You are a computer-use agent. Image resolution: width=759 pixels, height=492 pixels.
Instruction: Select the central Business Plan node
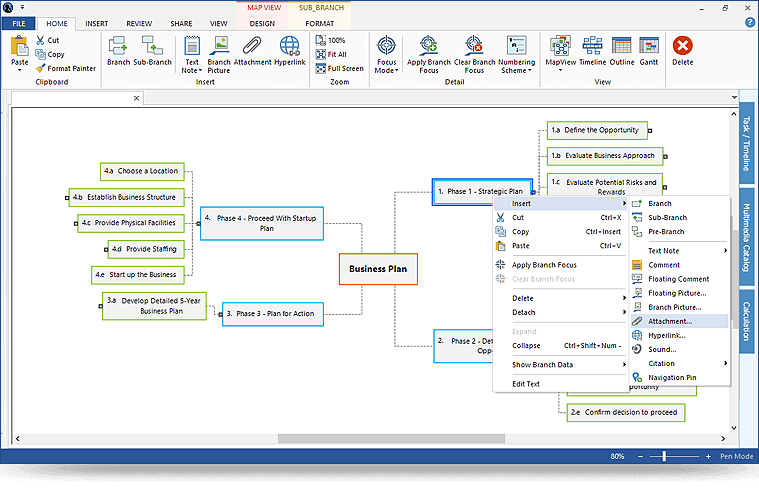point(378,269)
